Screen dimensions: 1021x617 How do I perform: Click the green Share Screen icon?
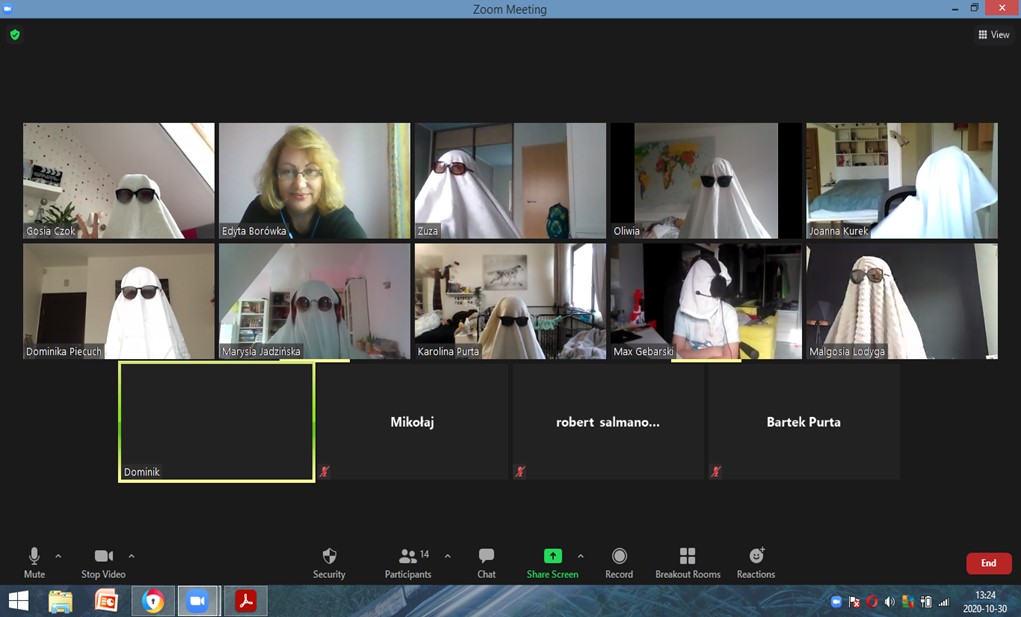552,556
